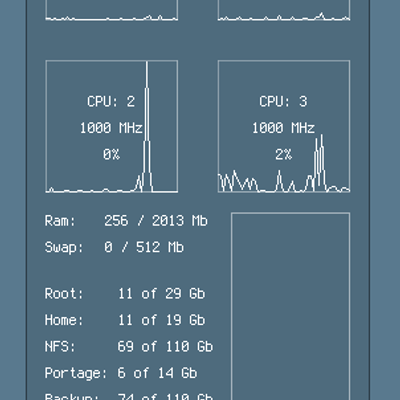Click the Portage: disk label
The height and width of the screenshot is (400, 400).
(76, 373)
